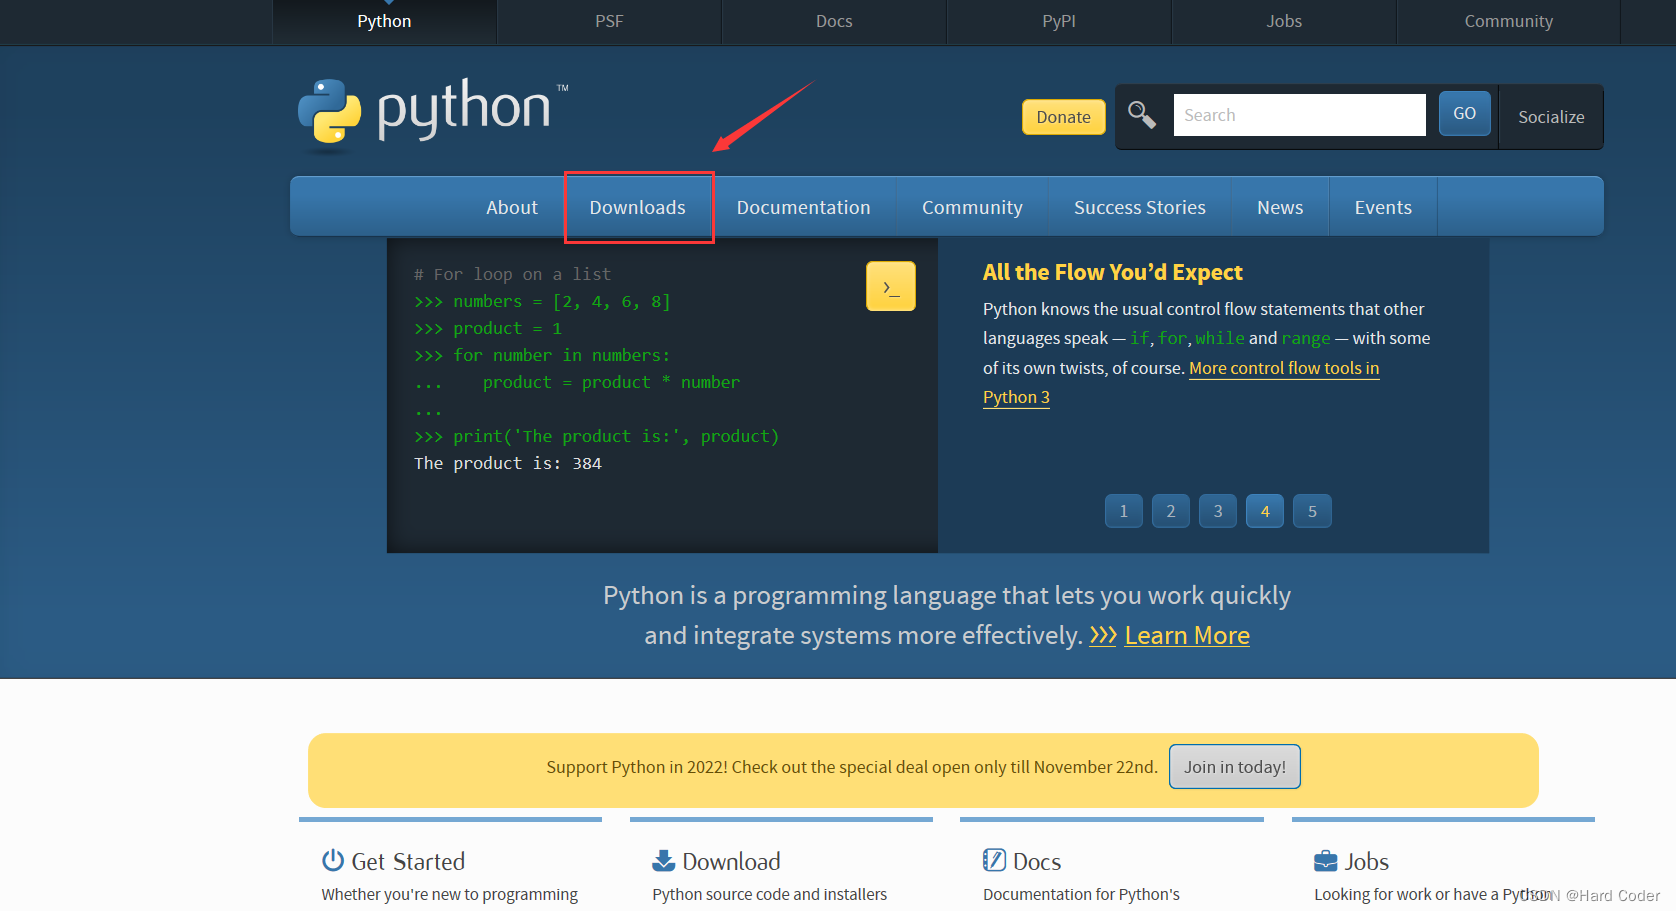Focus the Search input field
1676x911 pixels.
[x=1299, y=115]
